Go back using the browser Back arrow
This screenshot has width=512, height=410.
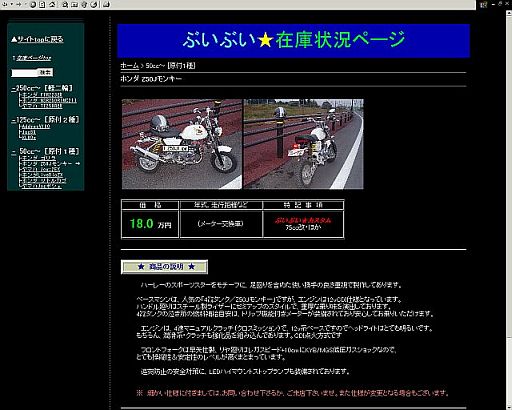[5, 4]
